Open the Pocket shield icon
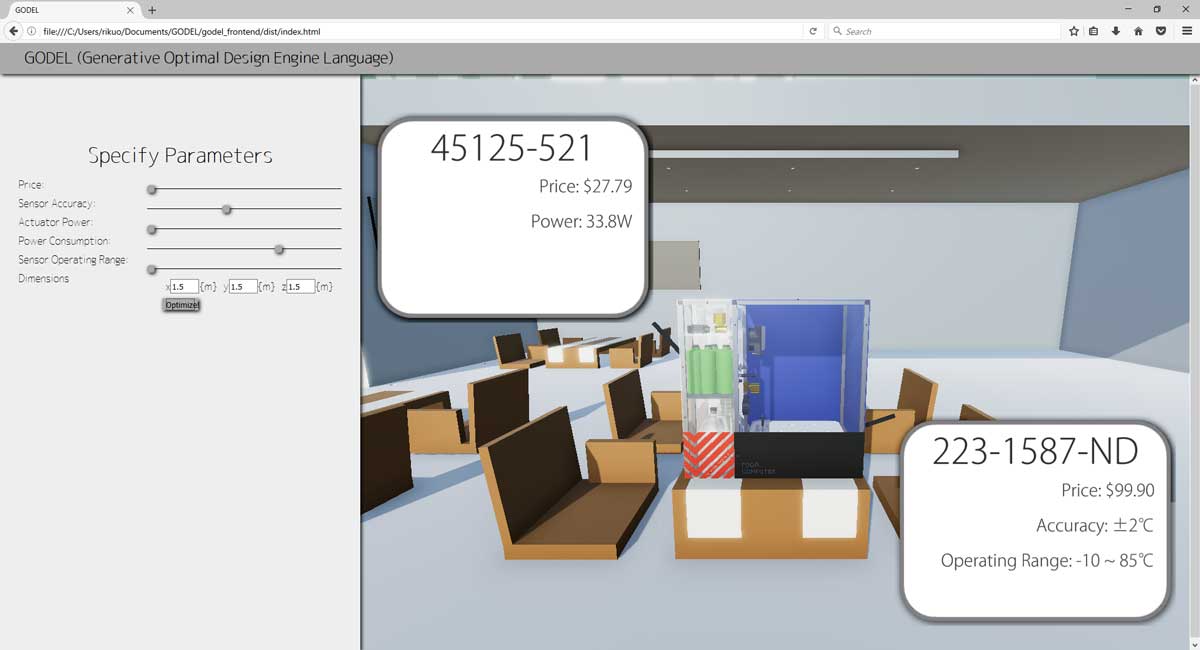The height and width of the screenshot is (650, 1200). [x=1160, y=31]
